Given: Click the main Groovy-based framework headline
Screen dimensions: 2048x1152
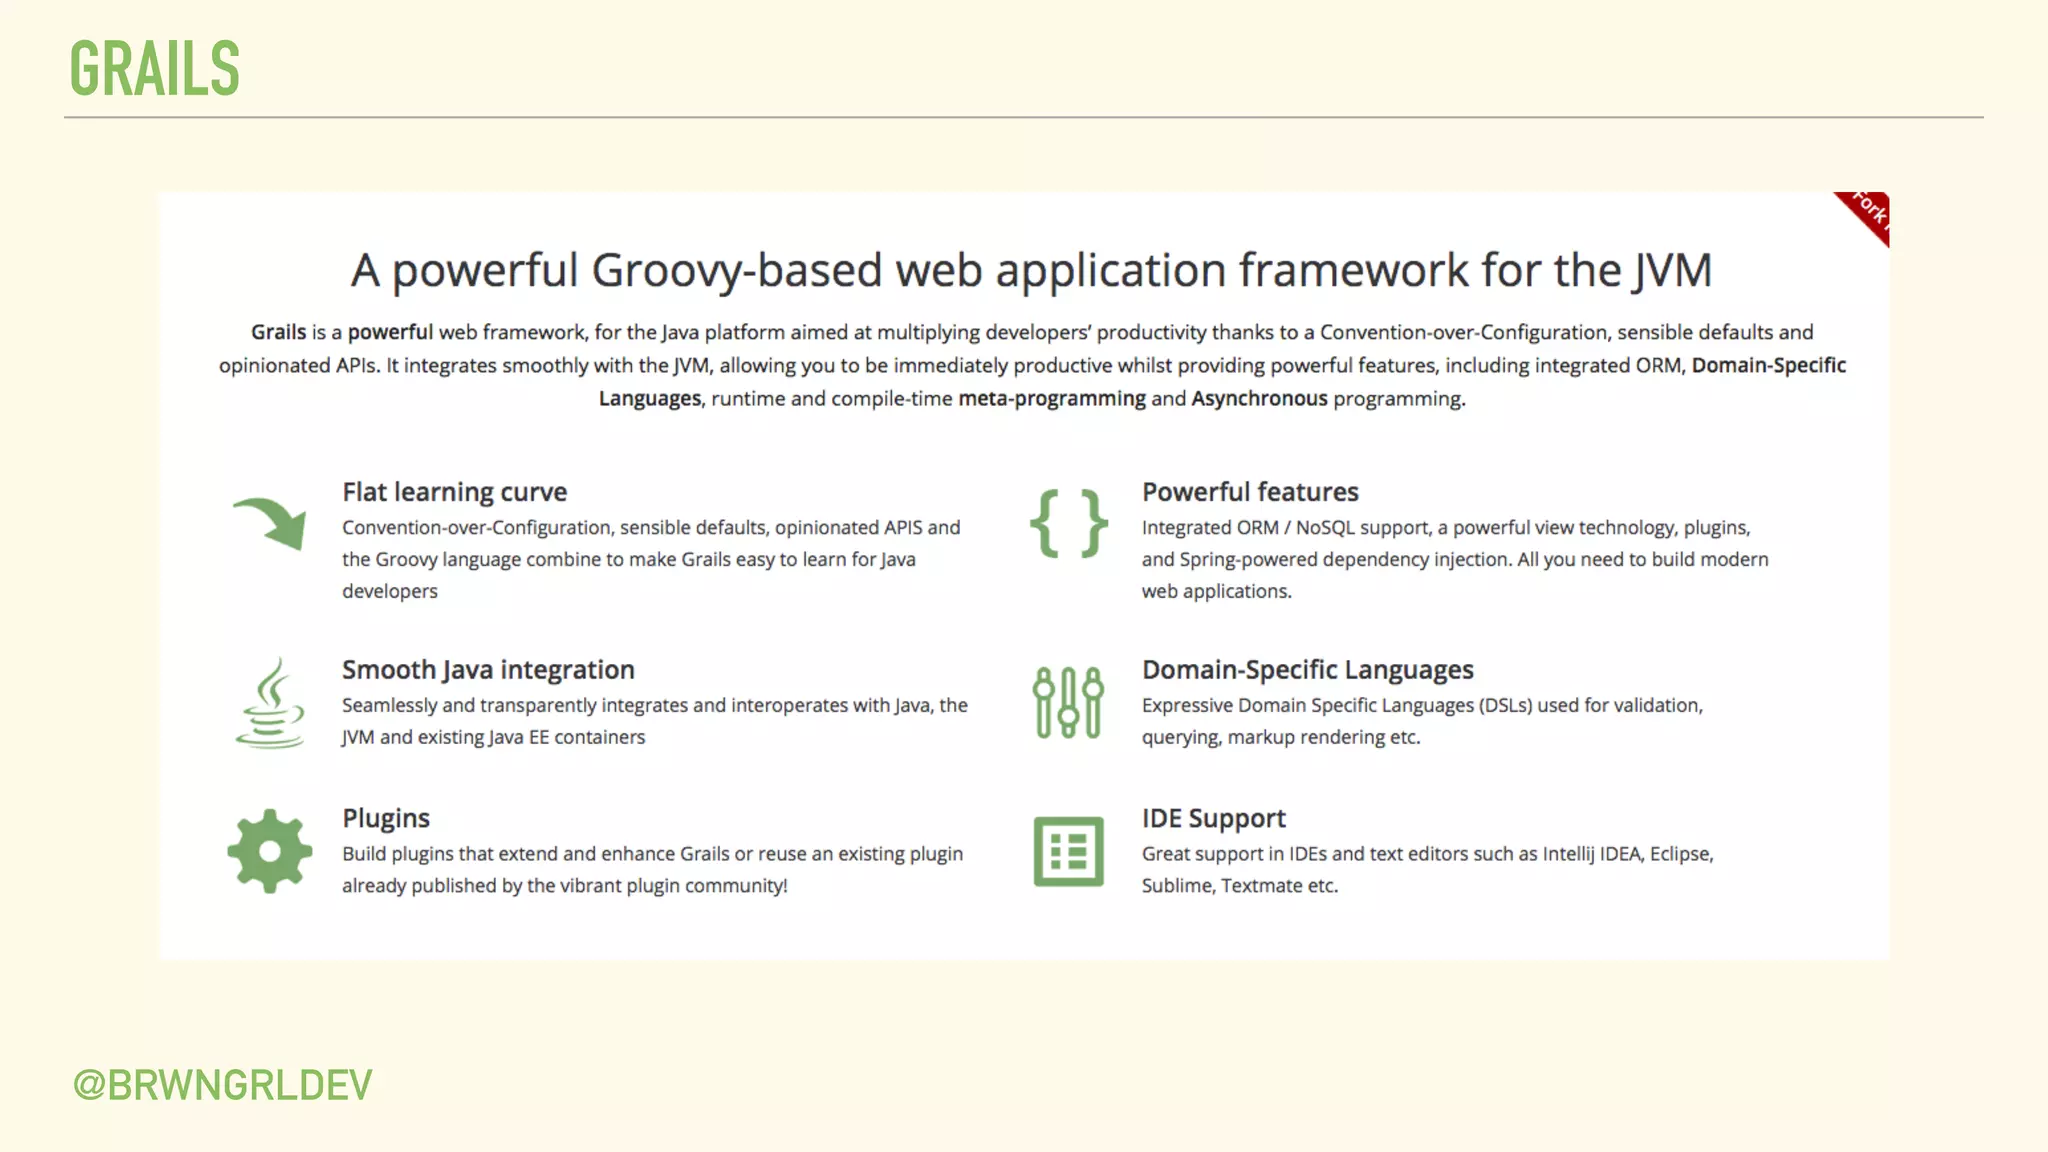Looking at the screenshot, I should click(1031, 270).
